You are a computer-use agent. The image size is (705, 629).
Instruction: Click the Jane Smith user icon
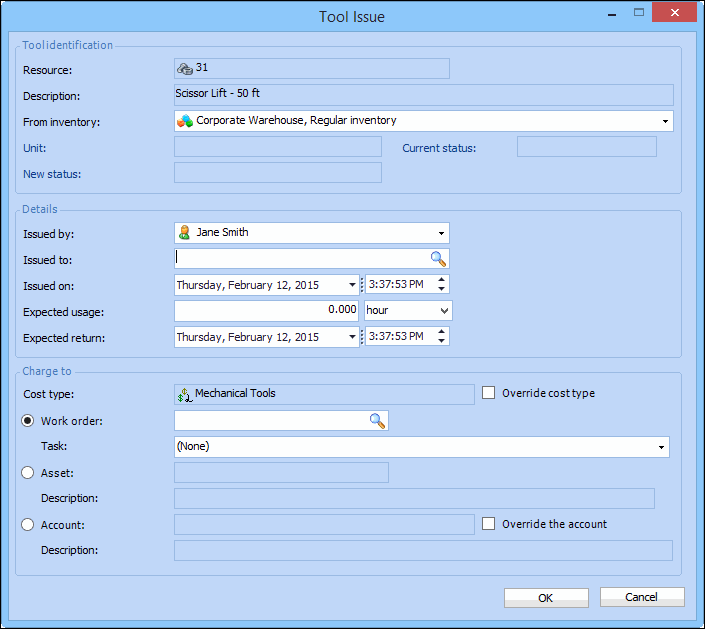pyautogui.click(x=184, y=232)
